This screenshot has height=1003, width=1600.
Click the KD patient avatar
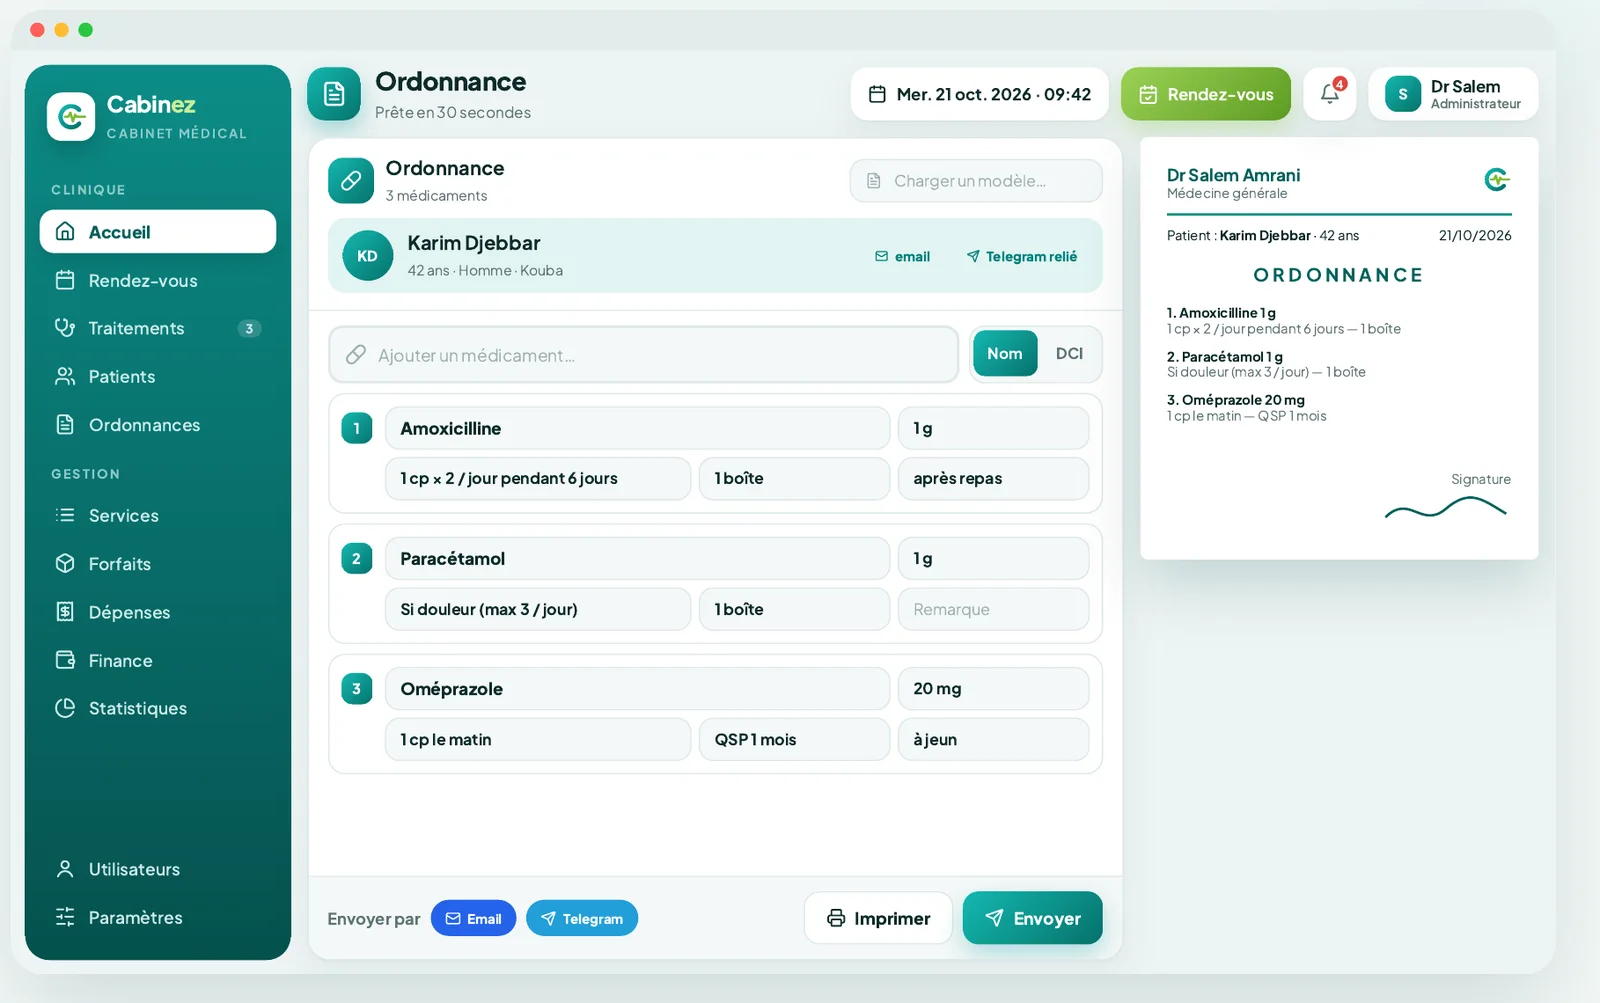[368, 256]
